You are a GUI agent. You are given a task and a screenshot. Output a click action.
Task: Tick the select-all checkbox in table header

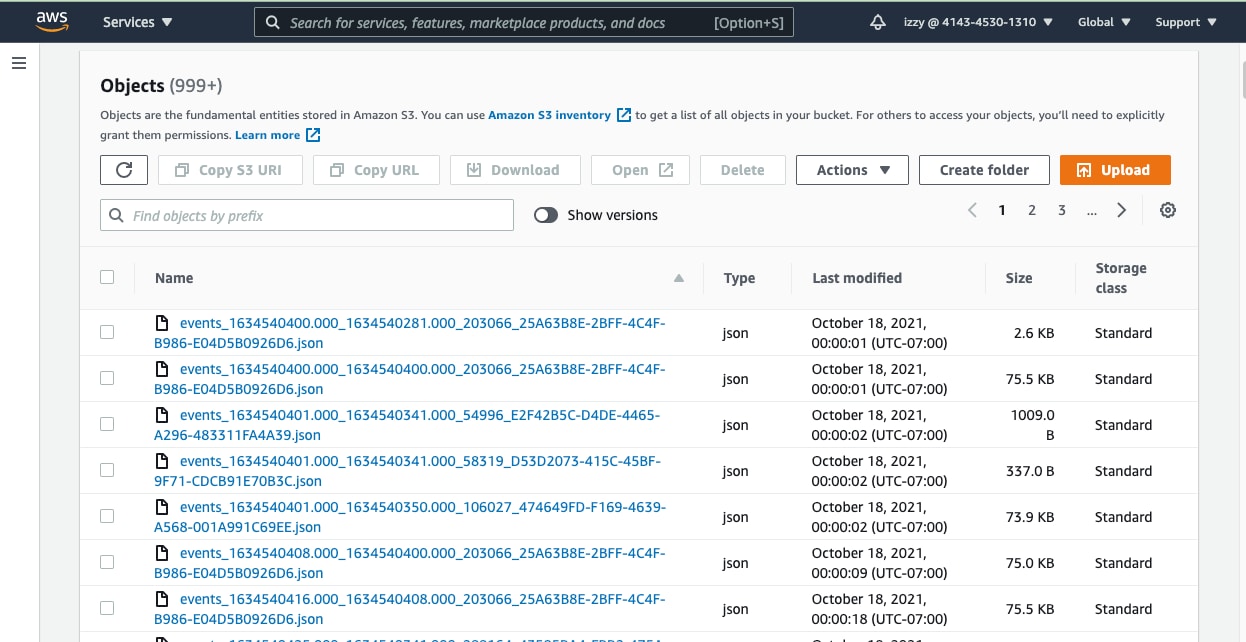[107, 277]
